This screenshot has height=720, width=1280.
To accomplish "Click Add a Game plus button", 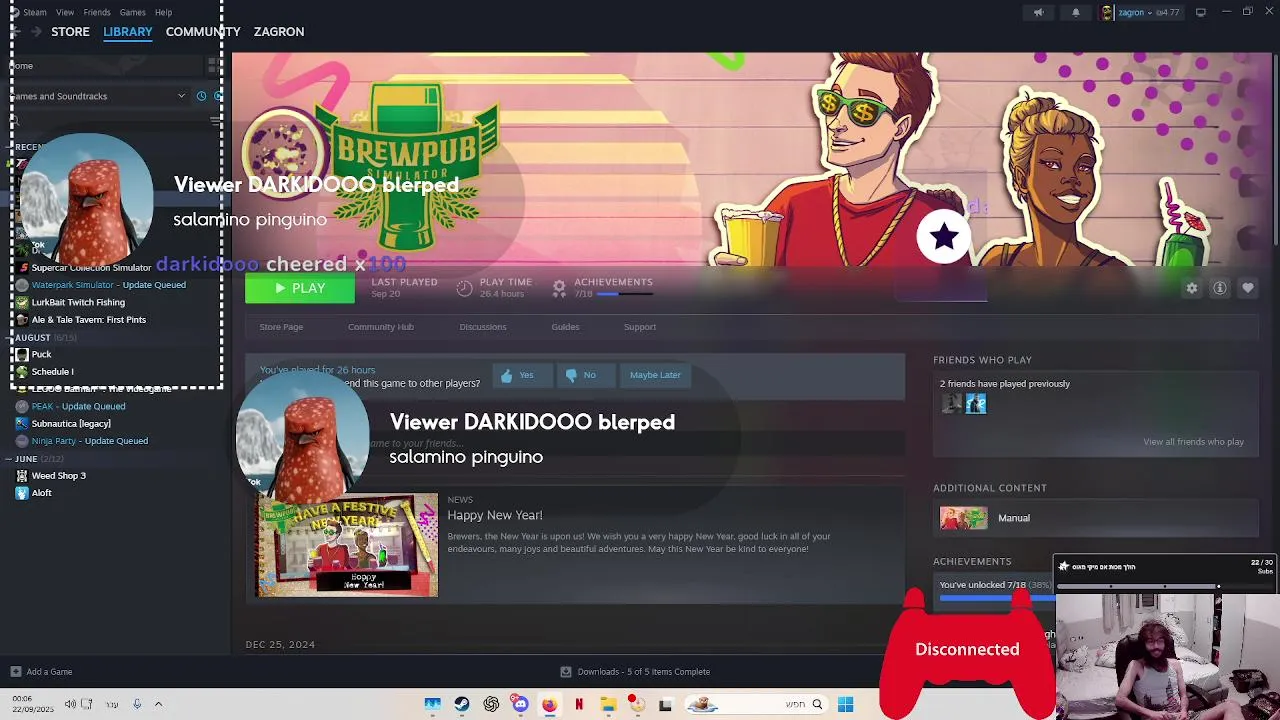I will click(x=15, y=672).
